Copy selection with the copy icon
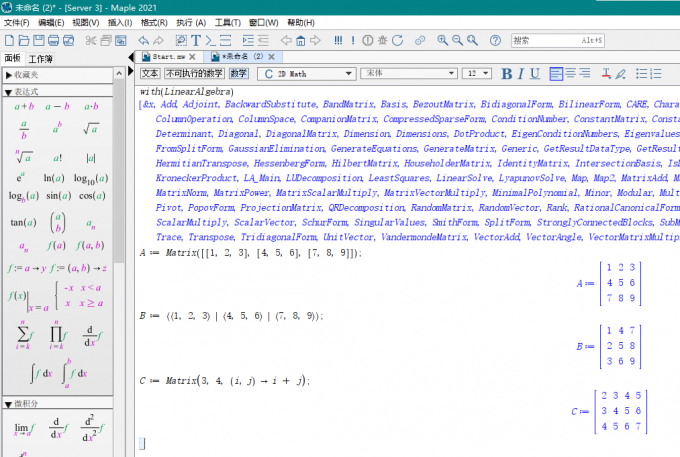Screen dimensions: 680x457 (105, 40)
